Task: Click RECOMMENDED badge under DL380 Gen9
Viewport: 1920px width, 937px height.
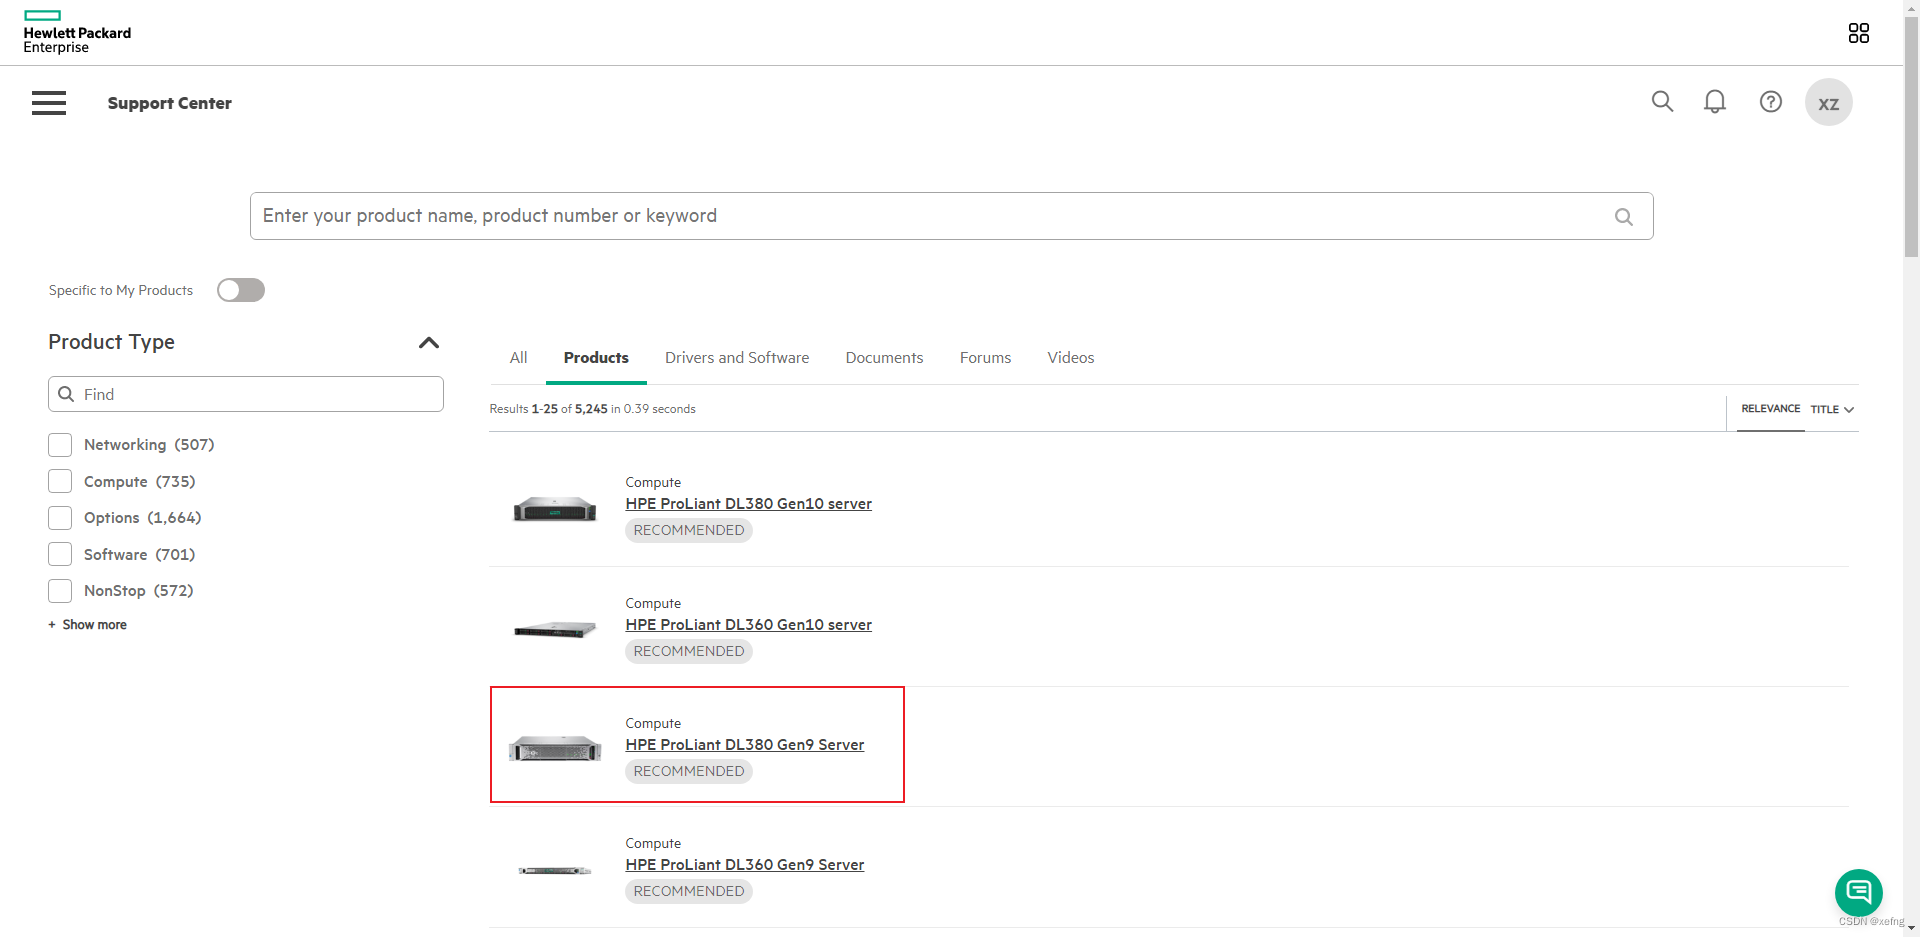Action: tap(688, 771)
